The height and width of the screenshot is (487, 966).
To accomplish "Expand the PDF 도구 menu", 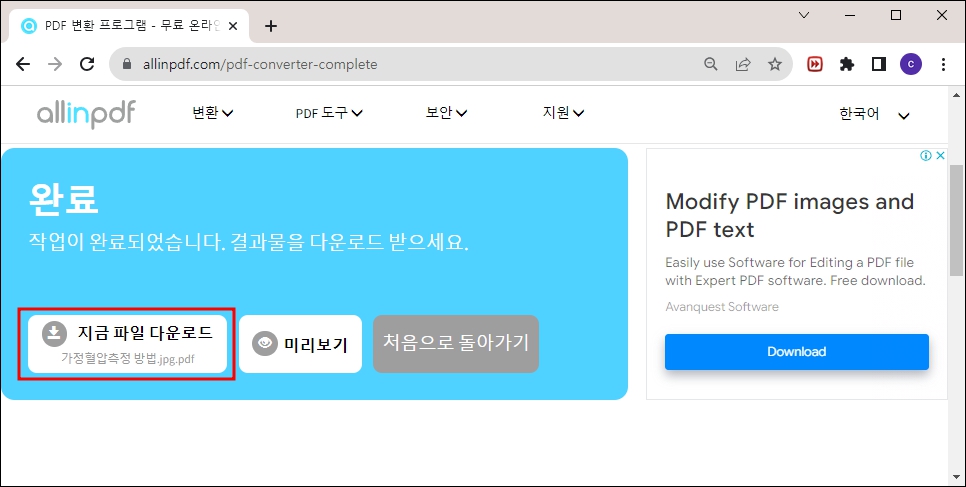I will pyautogui.click(x=329, y=113).
